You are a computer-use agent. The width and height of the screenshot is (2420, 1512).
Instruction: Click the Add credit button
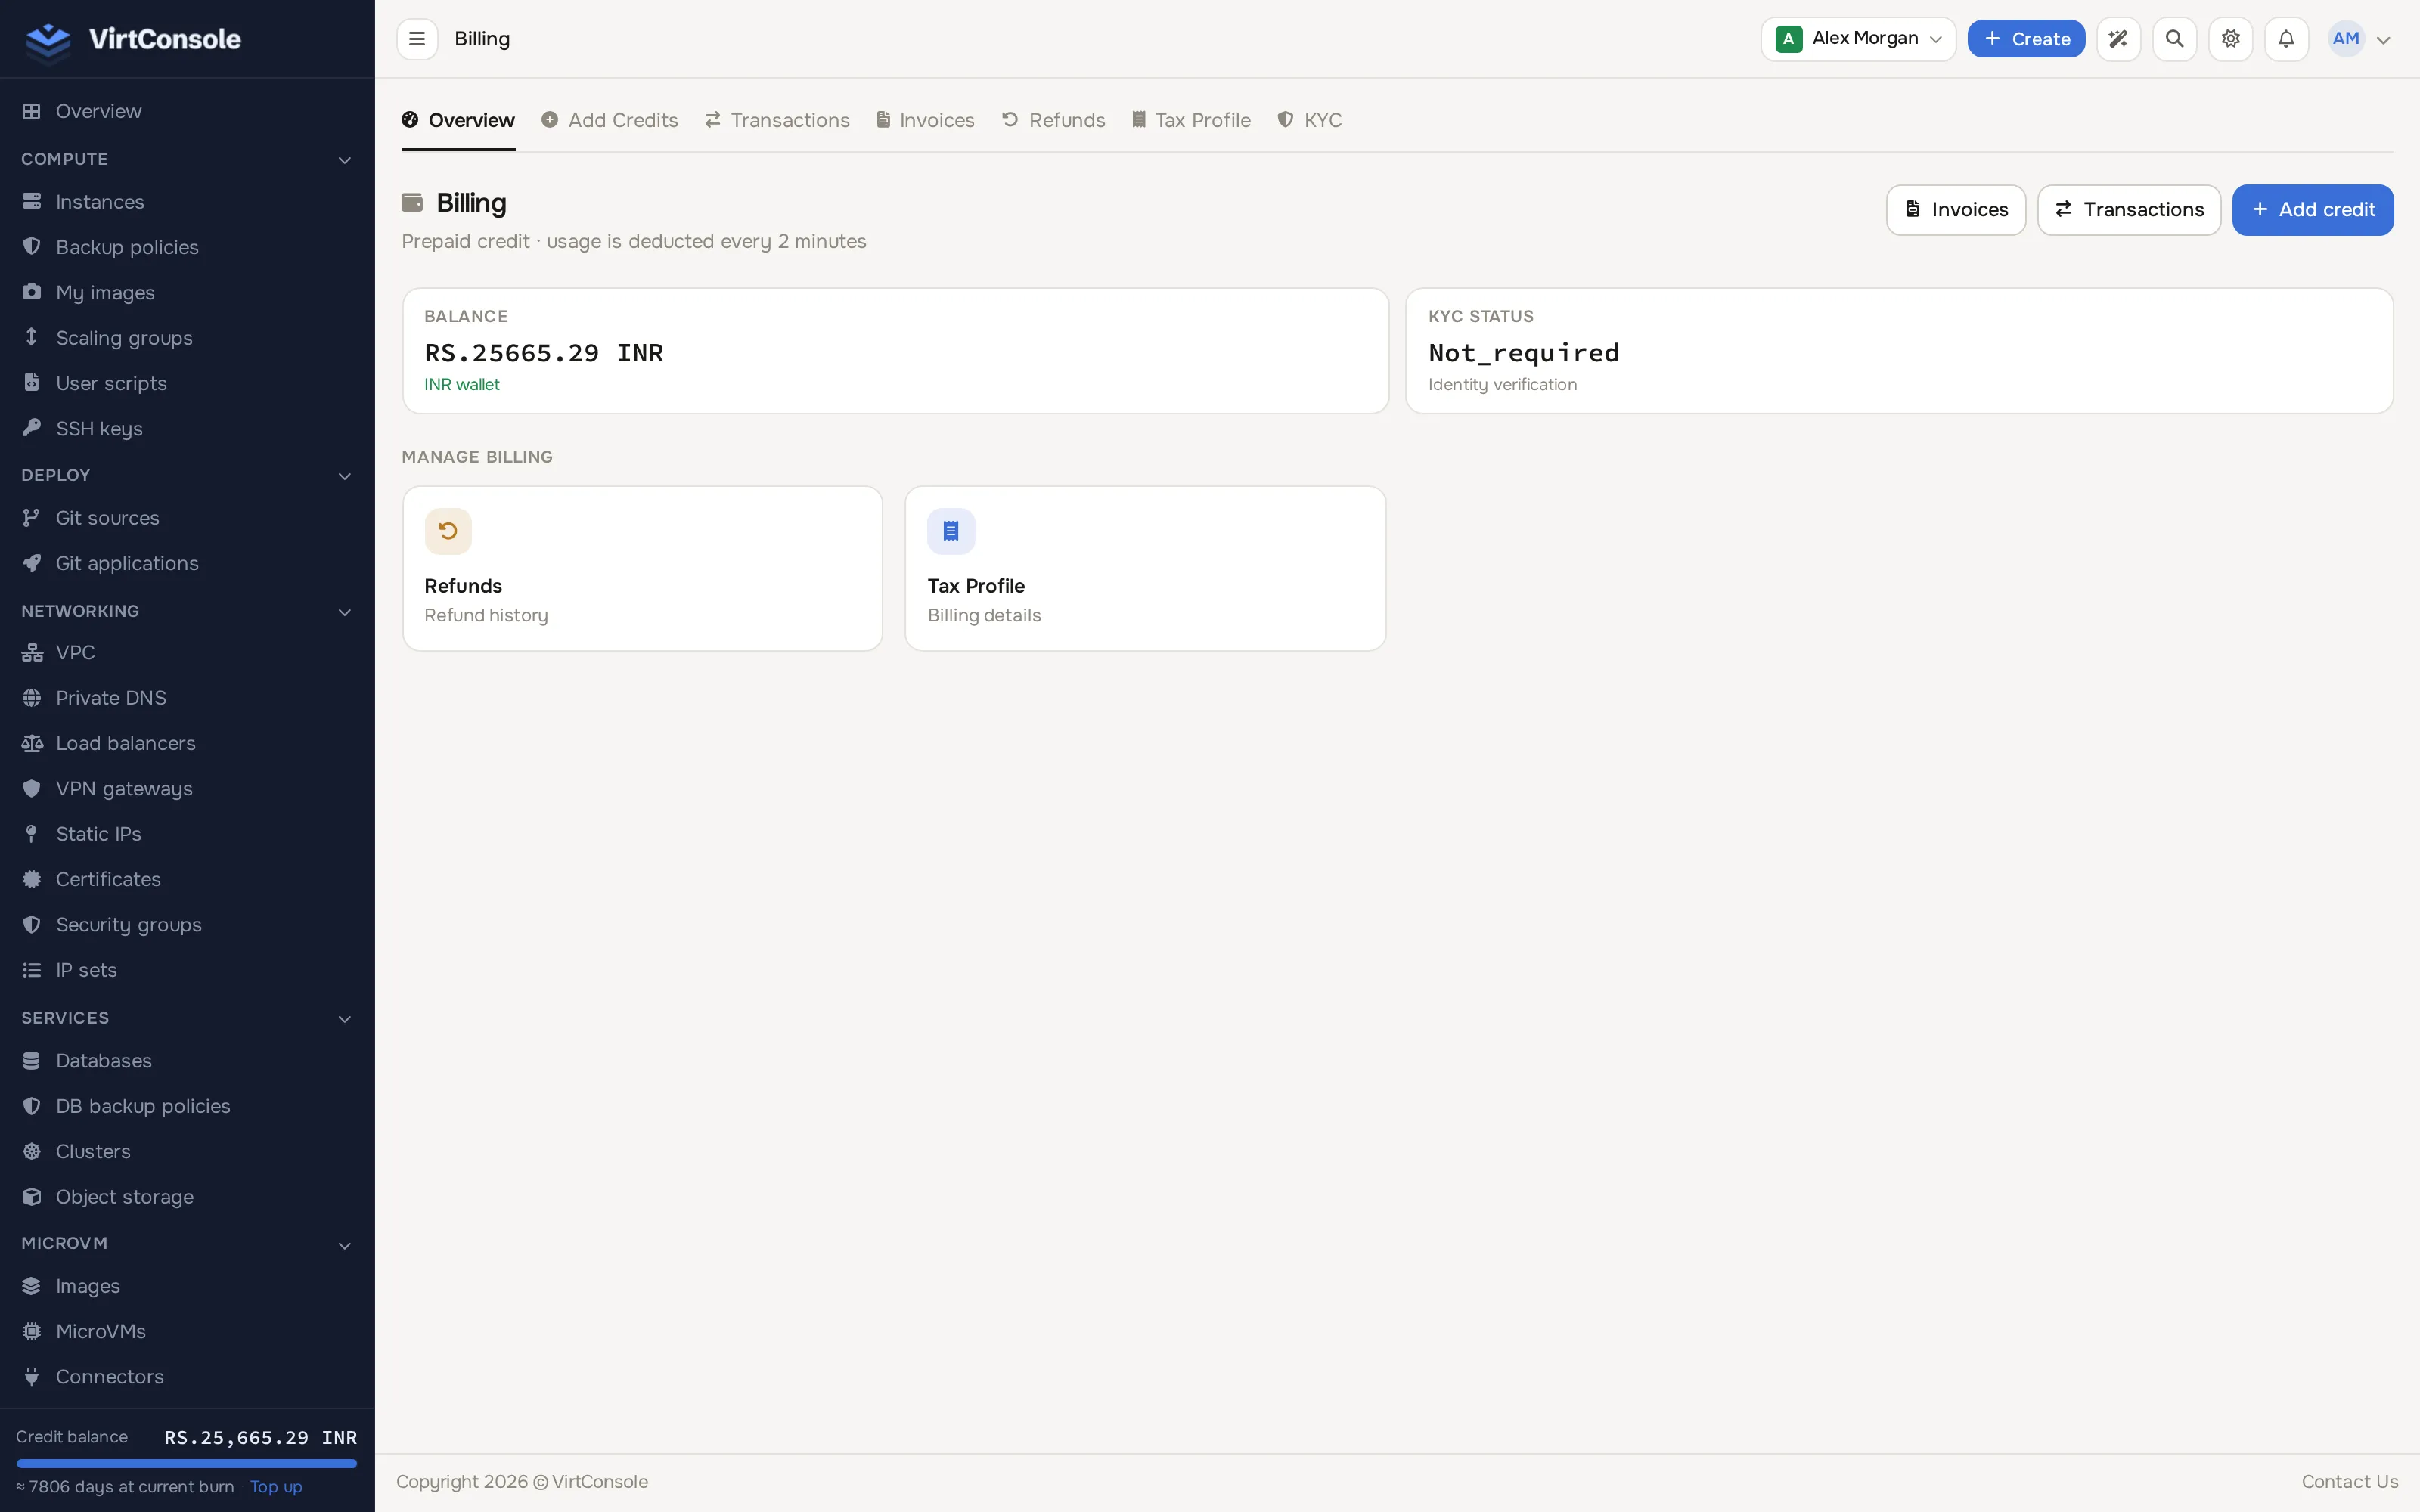click(2312, 210)
